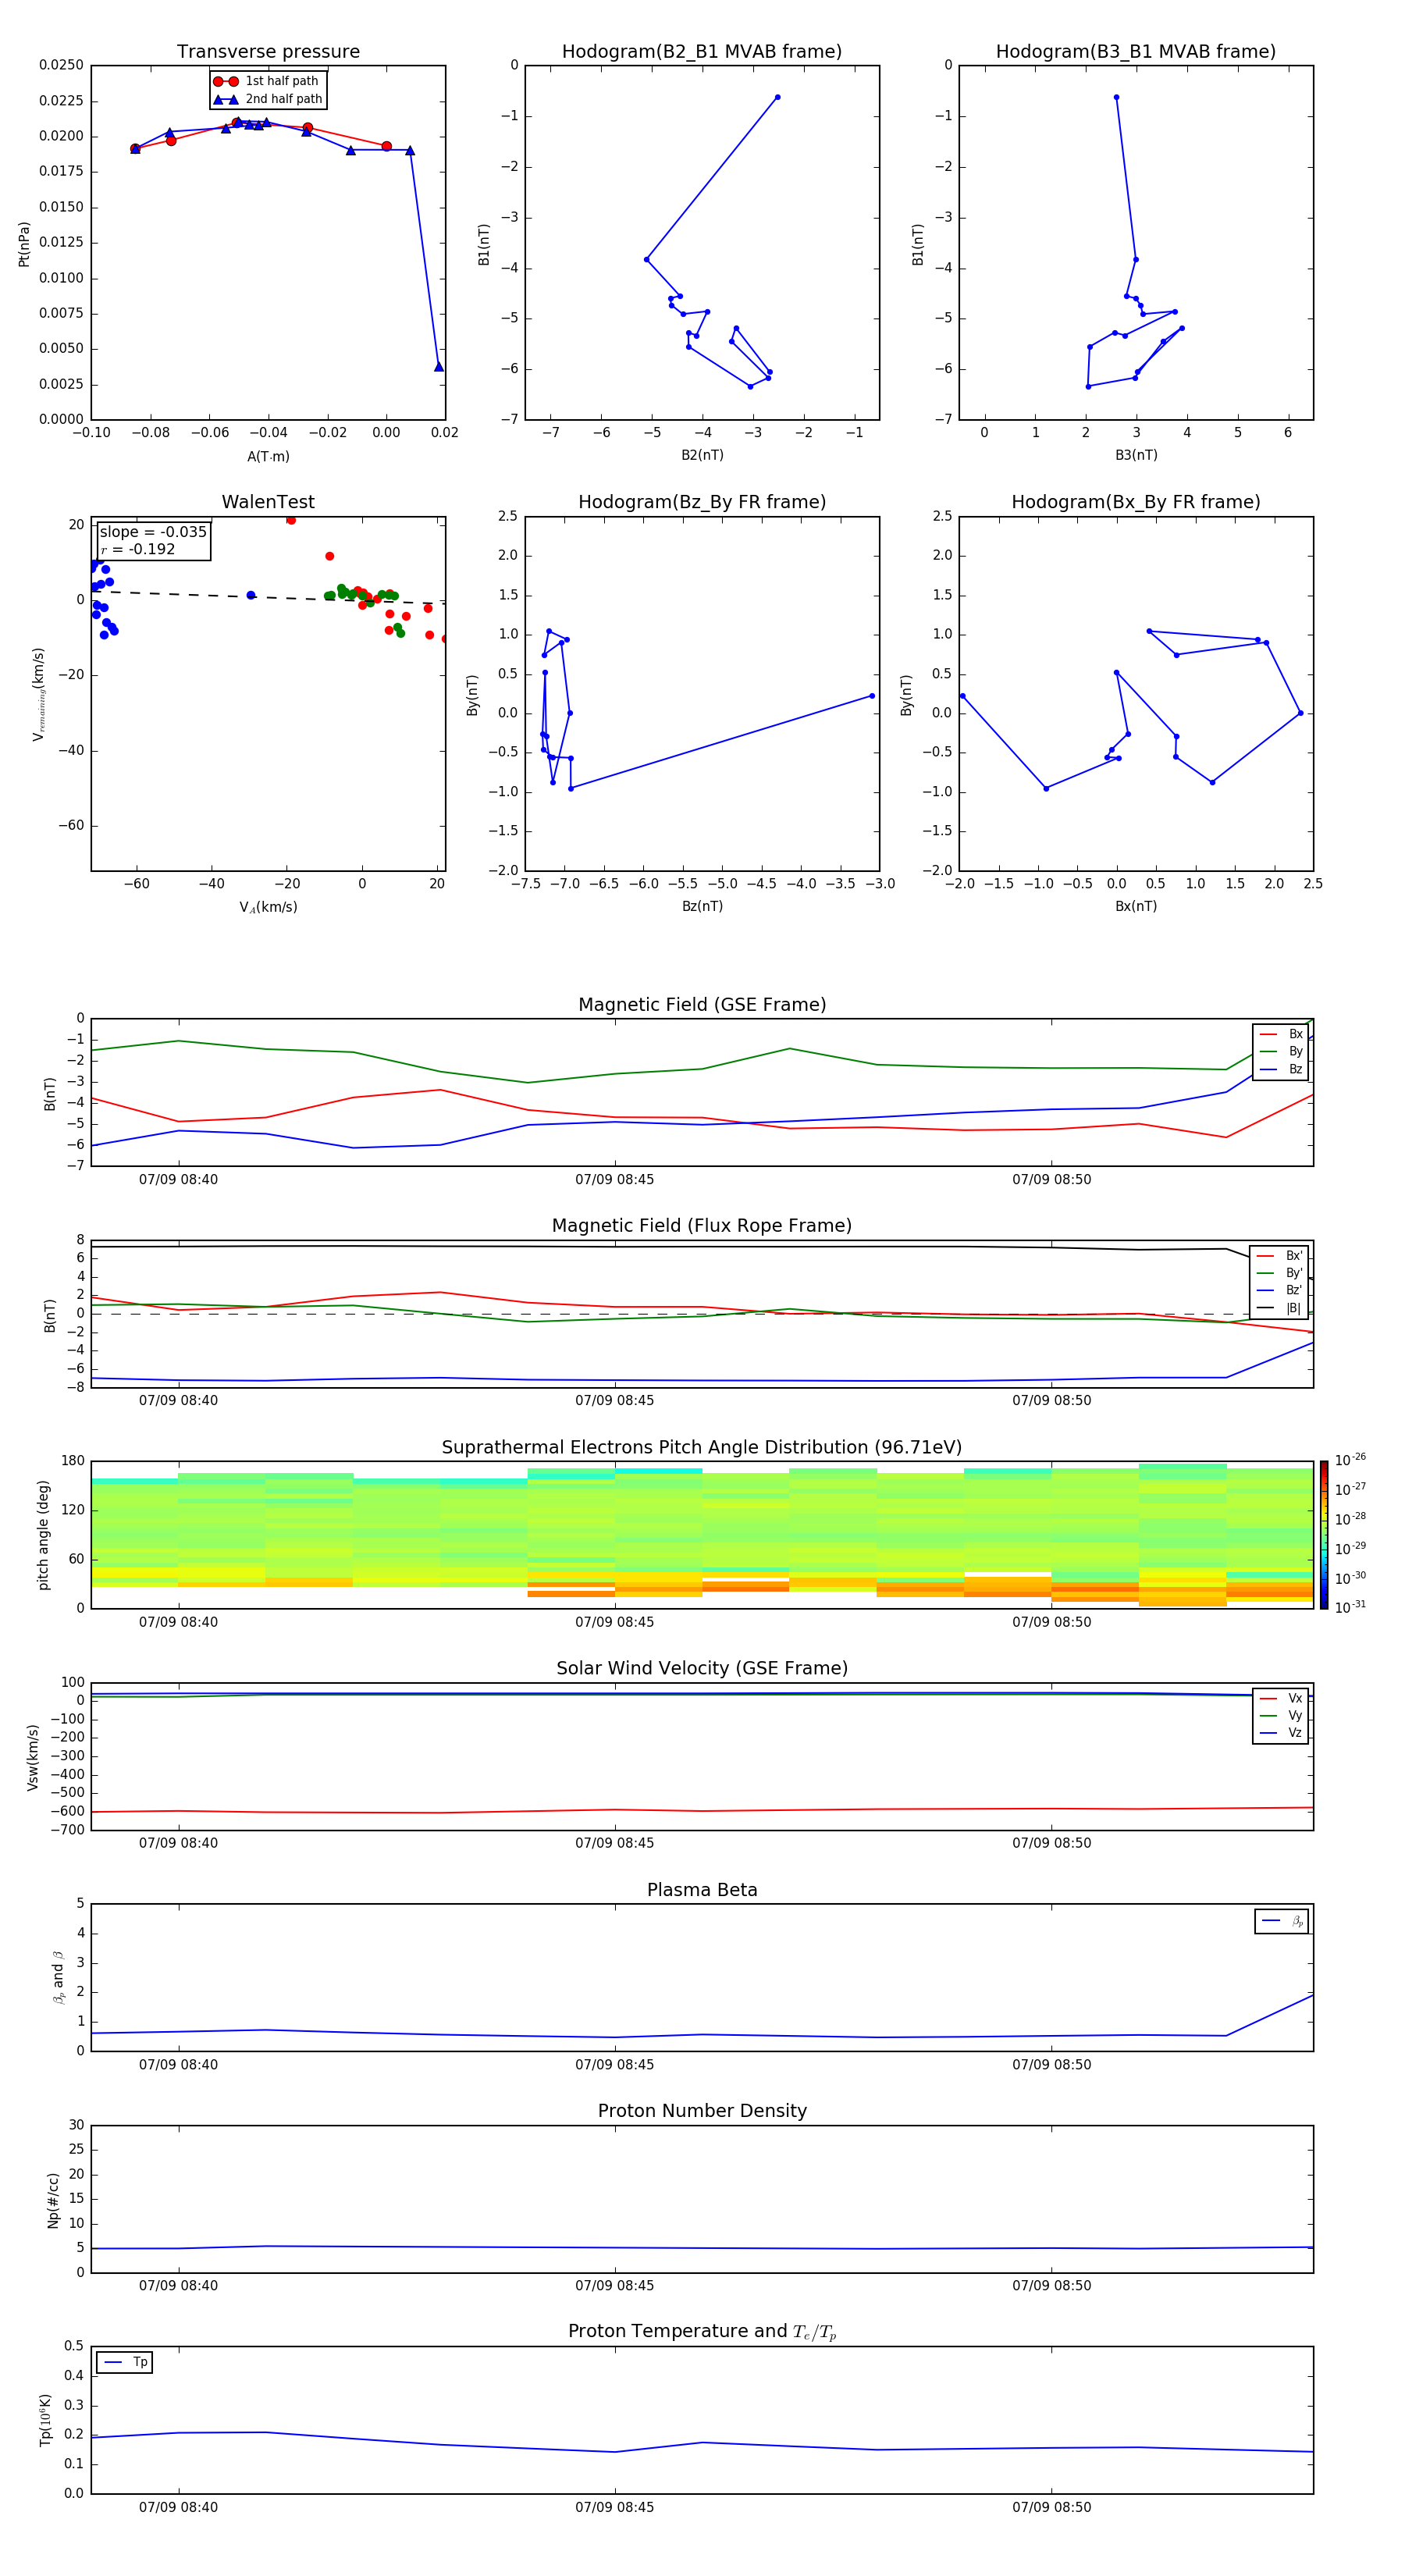Click the "Hodogram(B3_B1 MVAB frame)" title
This screenshot has height=2576, width=1405.
pyautogui.click(x=1136, y=52)
